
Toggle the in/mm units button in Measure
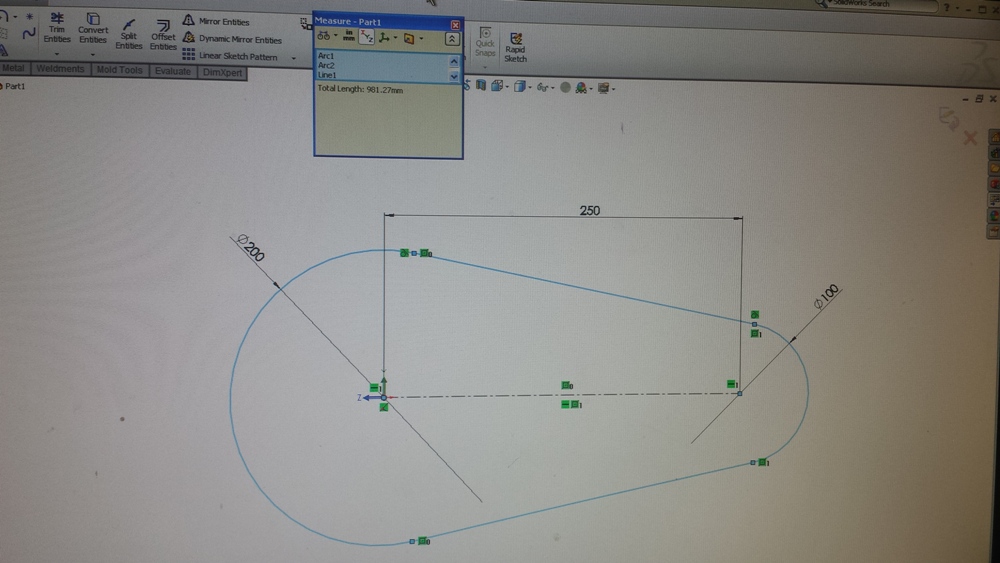349,37
